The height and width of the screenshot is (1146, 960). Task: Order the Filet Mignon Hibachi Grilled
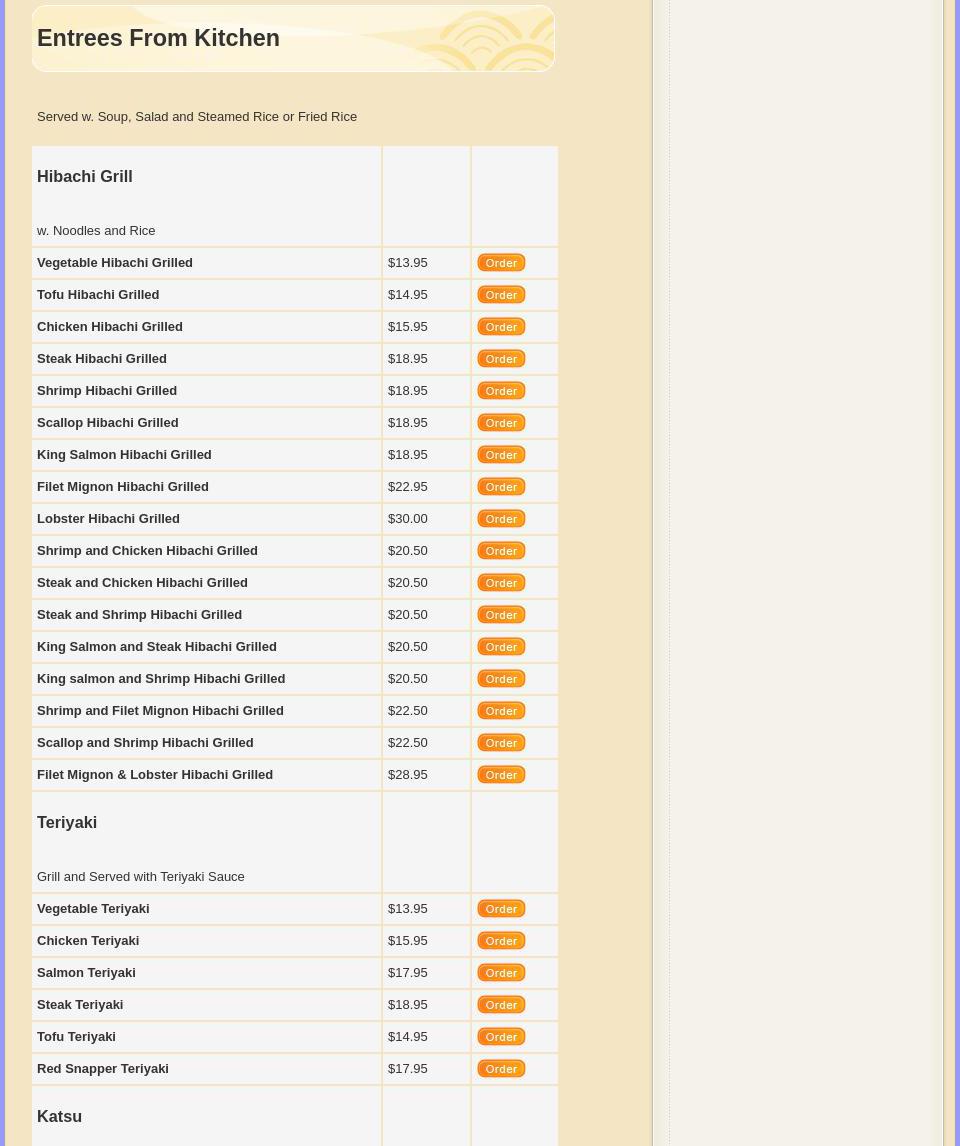point(501,487)
